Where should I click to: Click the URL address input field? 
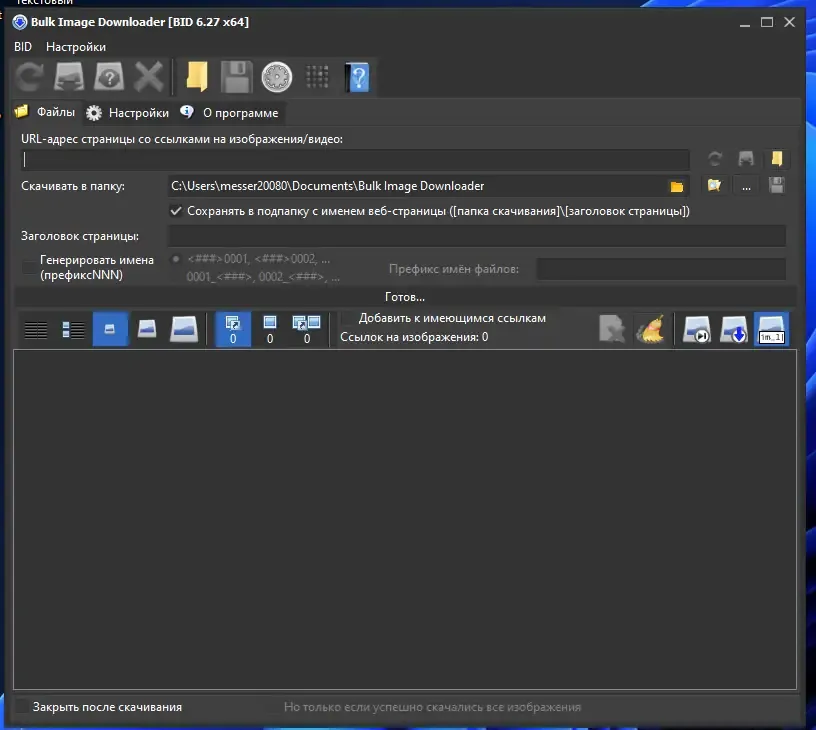pos(356,159)
